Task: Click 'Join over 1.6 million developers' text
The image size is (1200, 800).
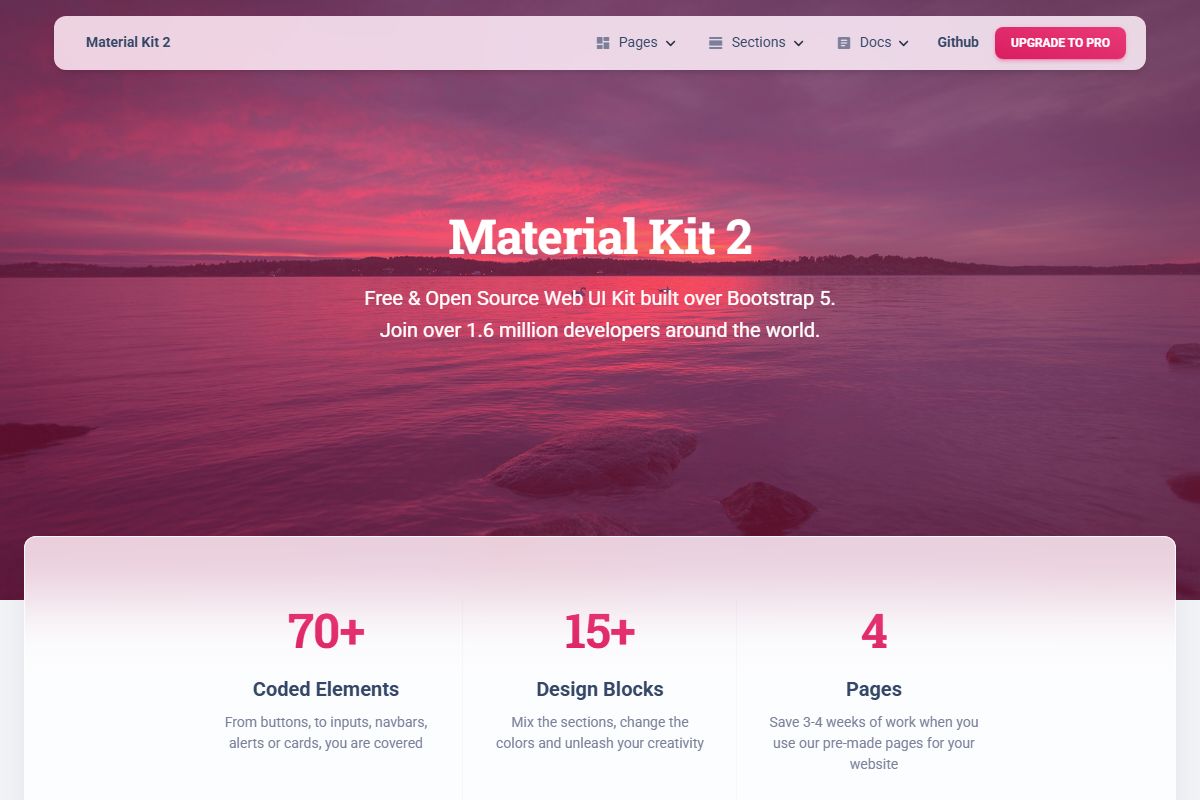Action: pyautogui.click(x=600, y=330)
